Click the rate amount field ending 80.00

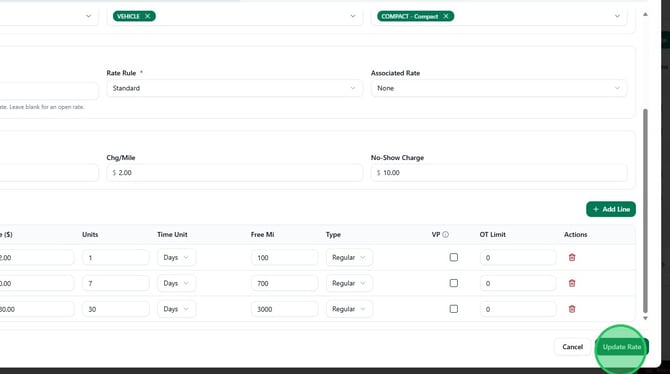[x=36, y=309]
